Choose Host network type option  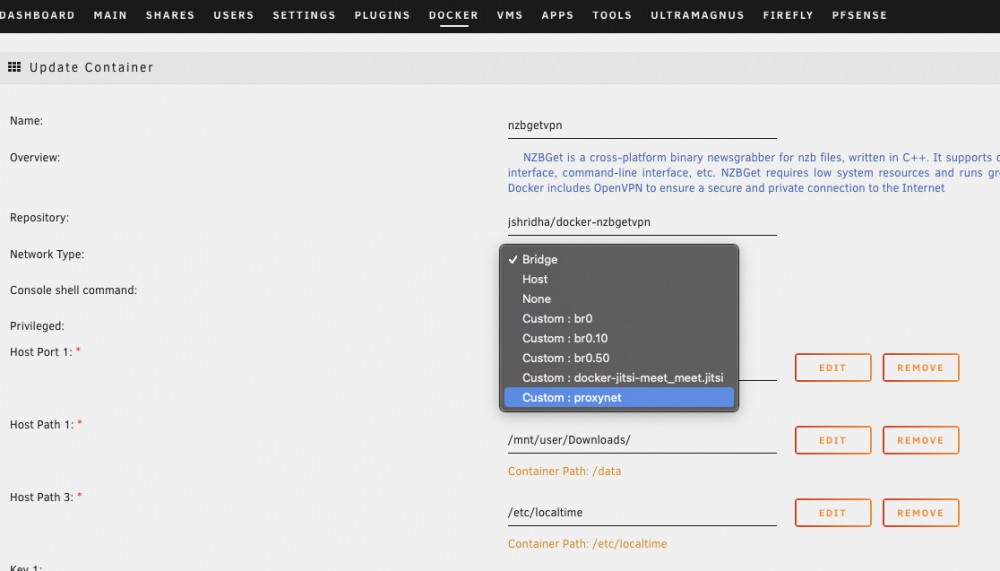(x=619, y=279)
